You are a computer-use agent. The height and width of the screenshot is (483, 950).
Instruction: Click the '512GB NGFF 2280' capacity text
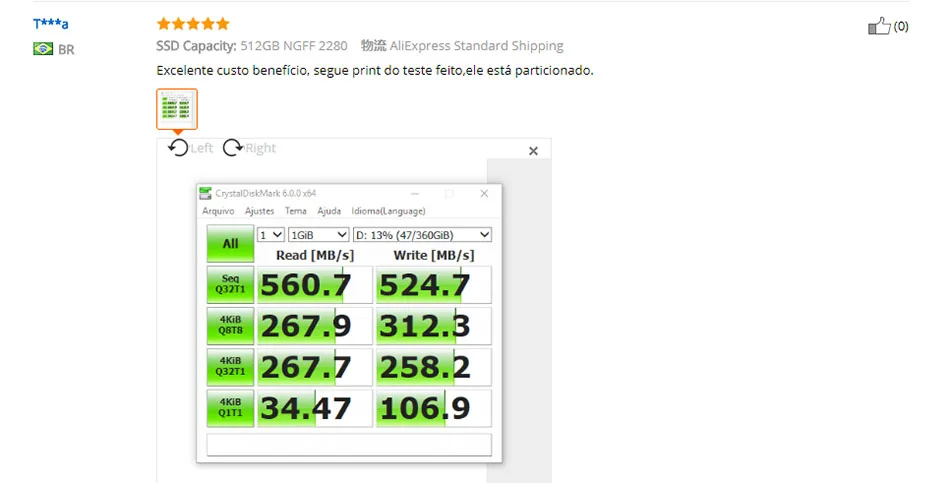[x=294, y=46]
